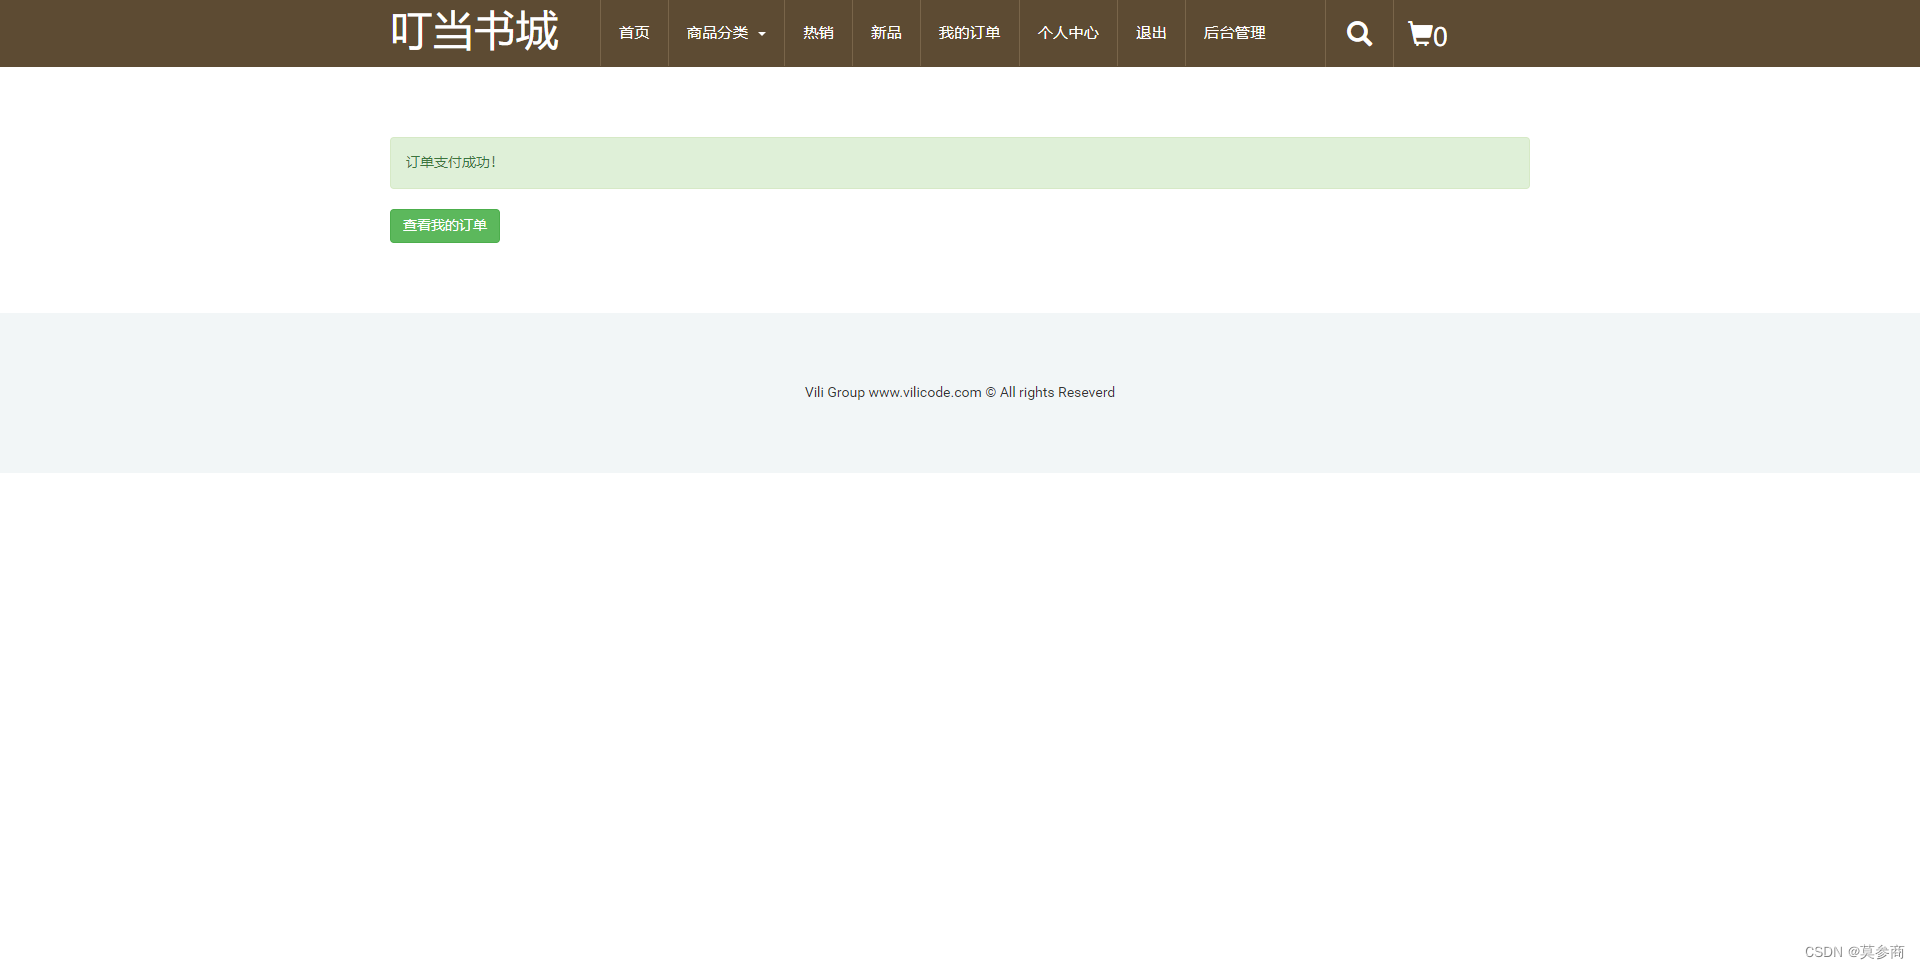Go to 首页 in the navbar
The height and width of the screenshot is (969, 1920).
point(634,33)
